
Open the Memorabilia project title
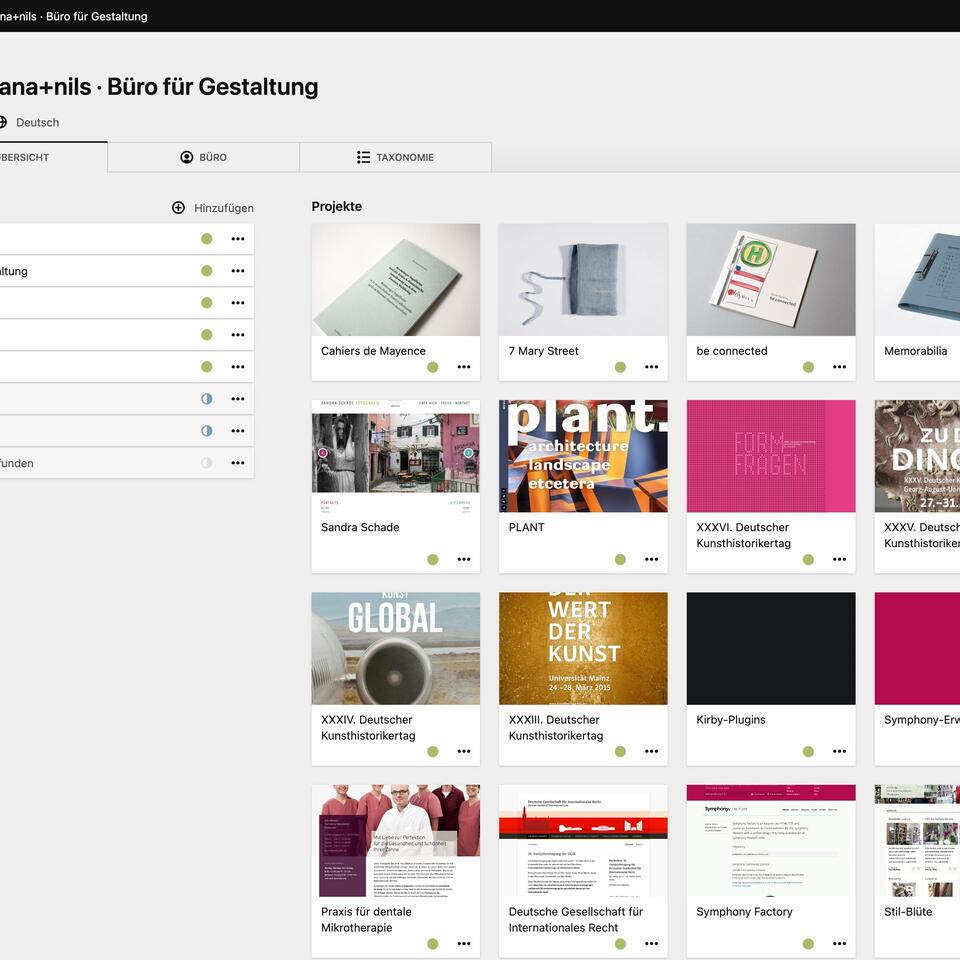tap(915, 351)
